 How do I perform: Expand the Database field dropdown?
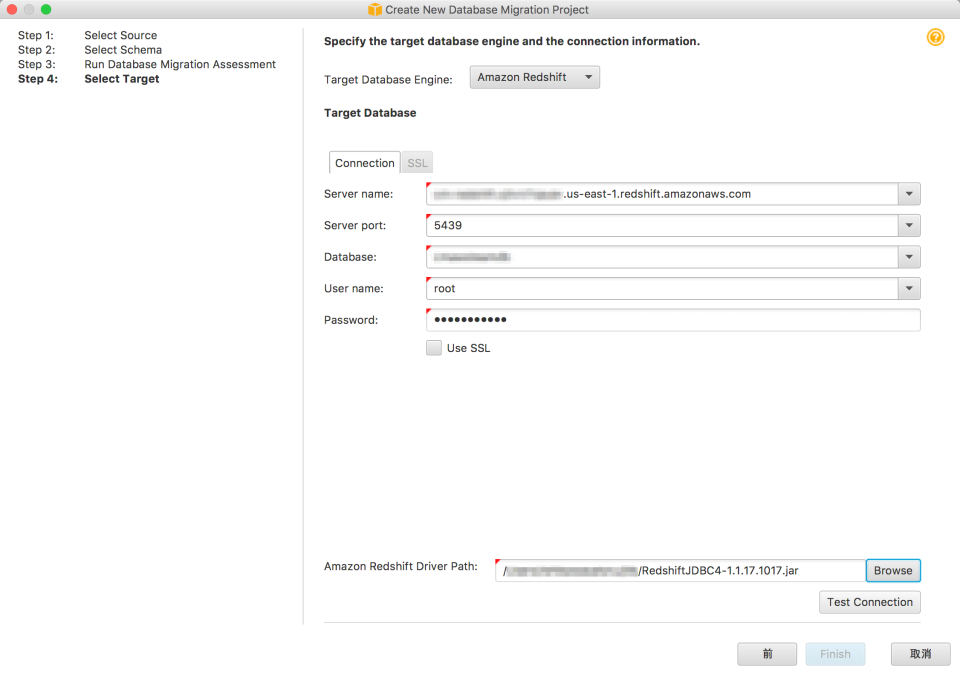(909, 257)
